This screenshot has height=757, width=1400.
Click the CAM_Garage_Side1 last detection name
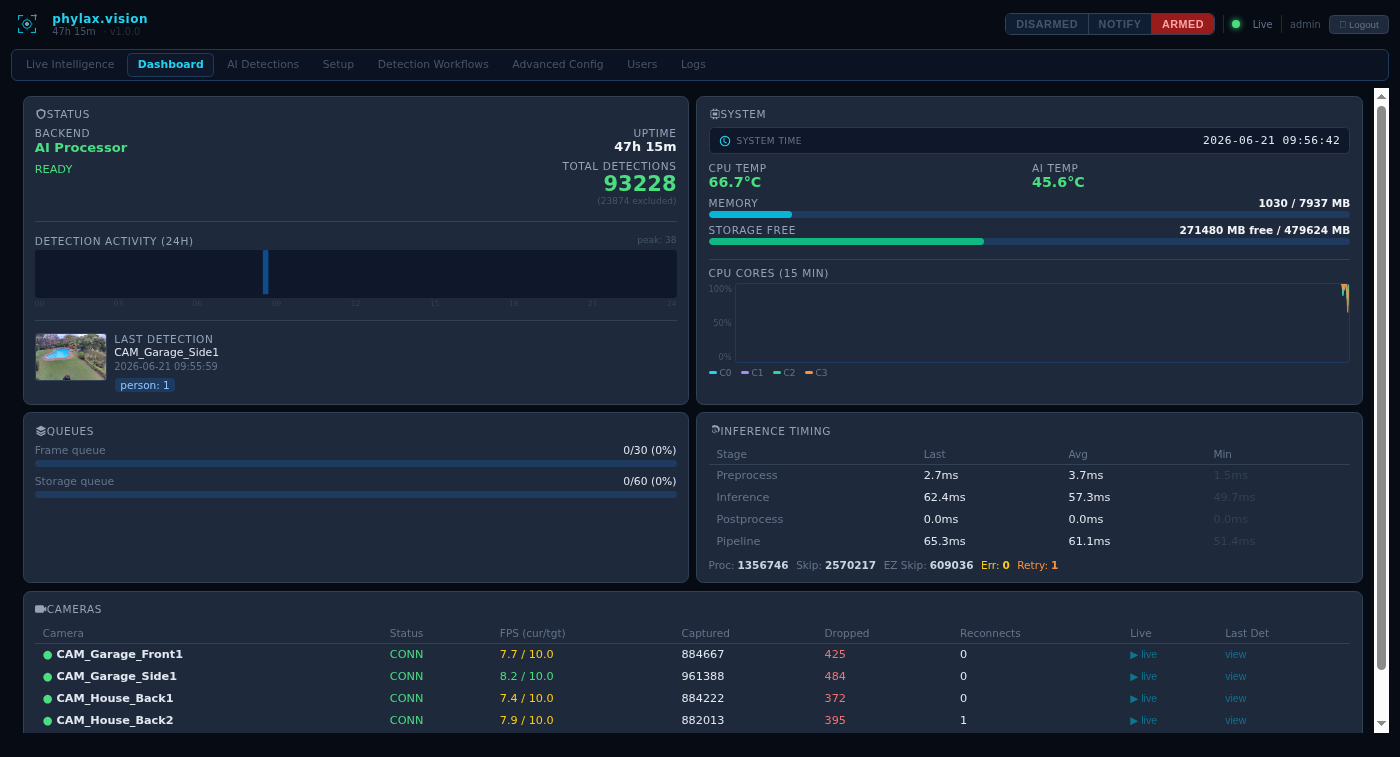point(166,352)
